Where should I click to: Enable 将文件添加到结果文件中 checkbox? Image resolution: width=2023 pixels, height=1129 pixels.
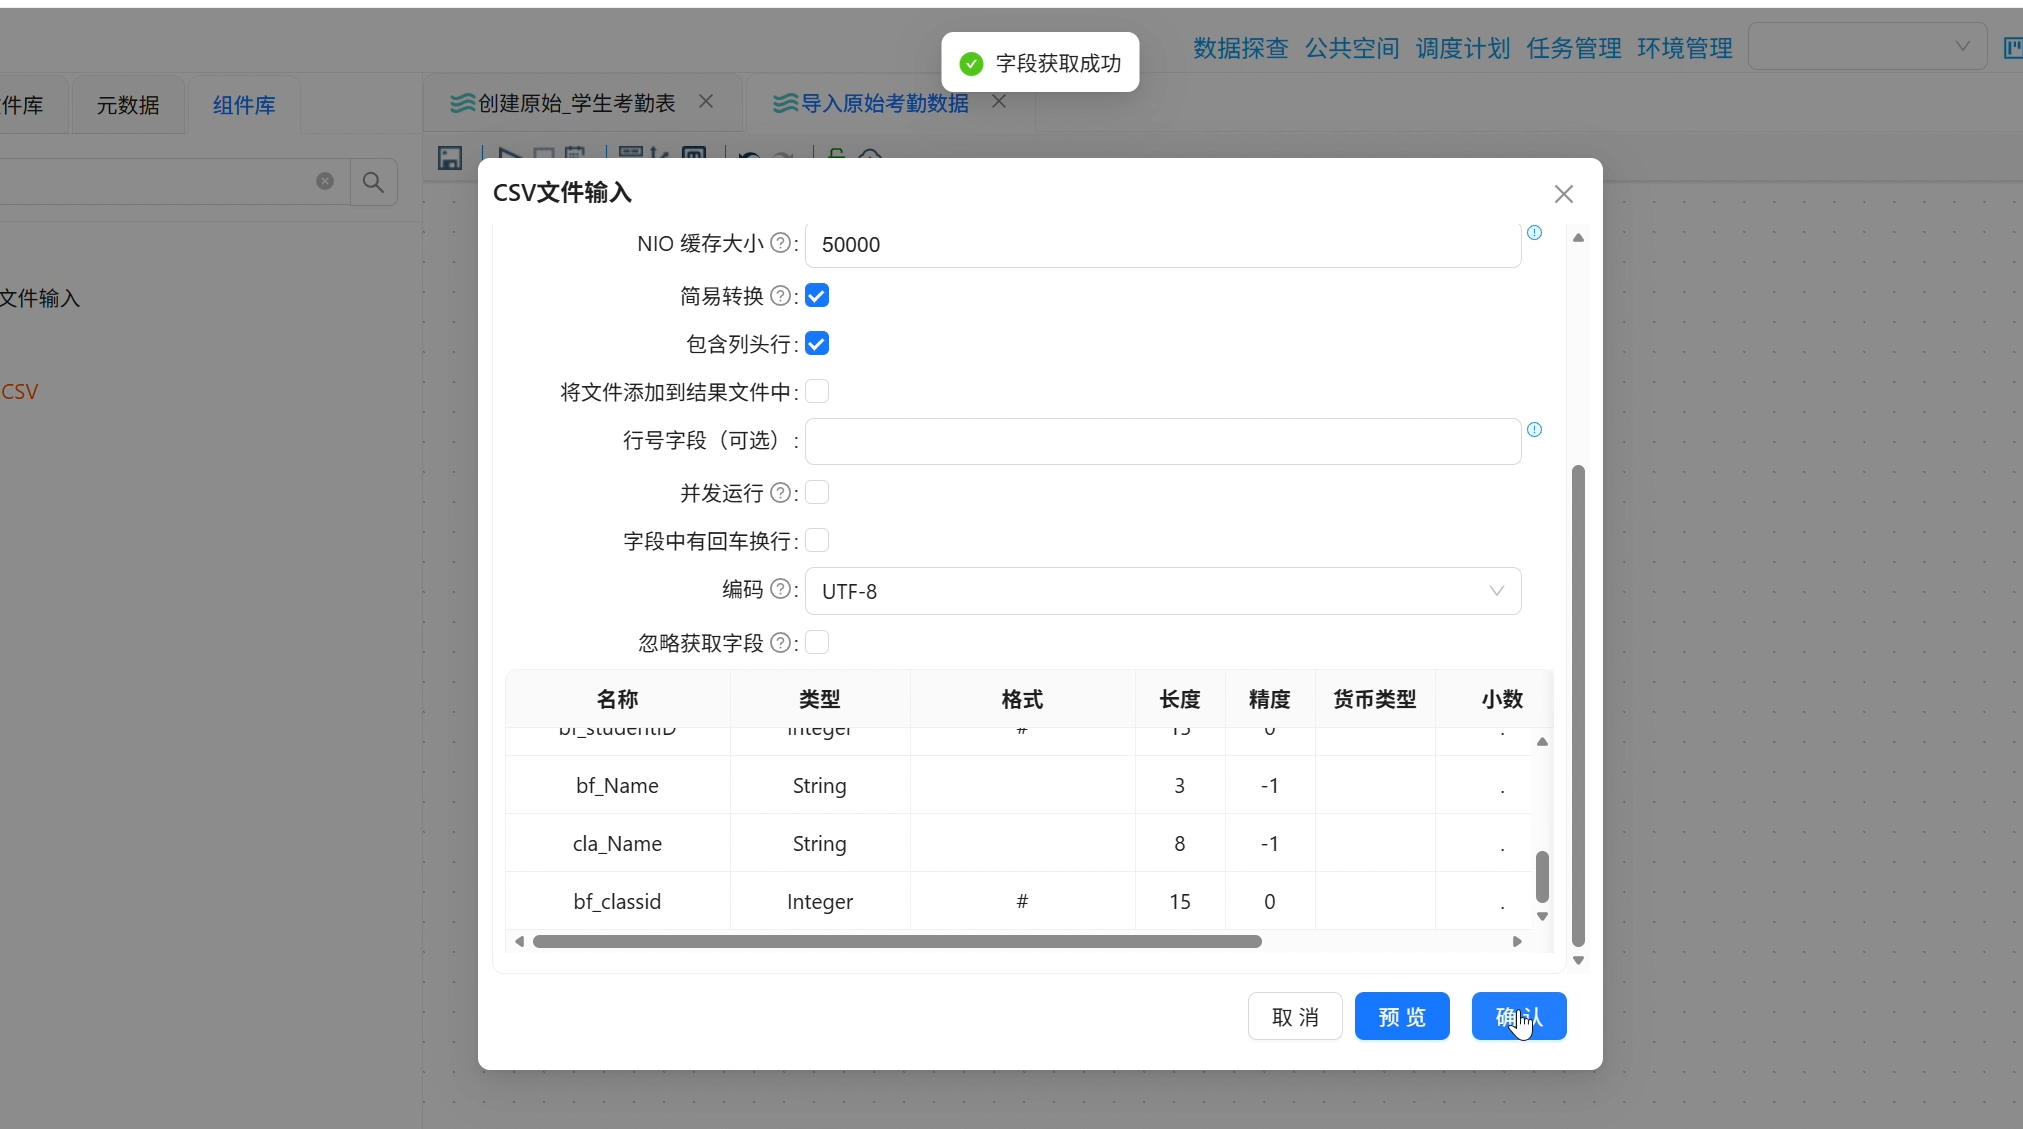(817, 392)
